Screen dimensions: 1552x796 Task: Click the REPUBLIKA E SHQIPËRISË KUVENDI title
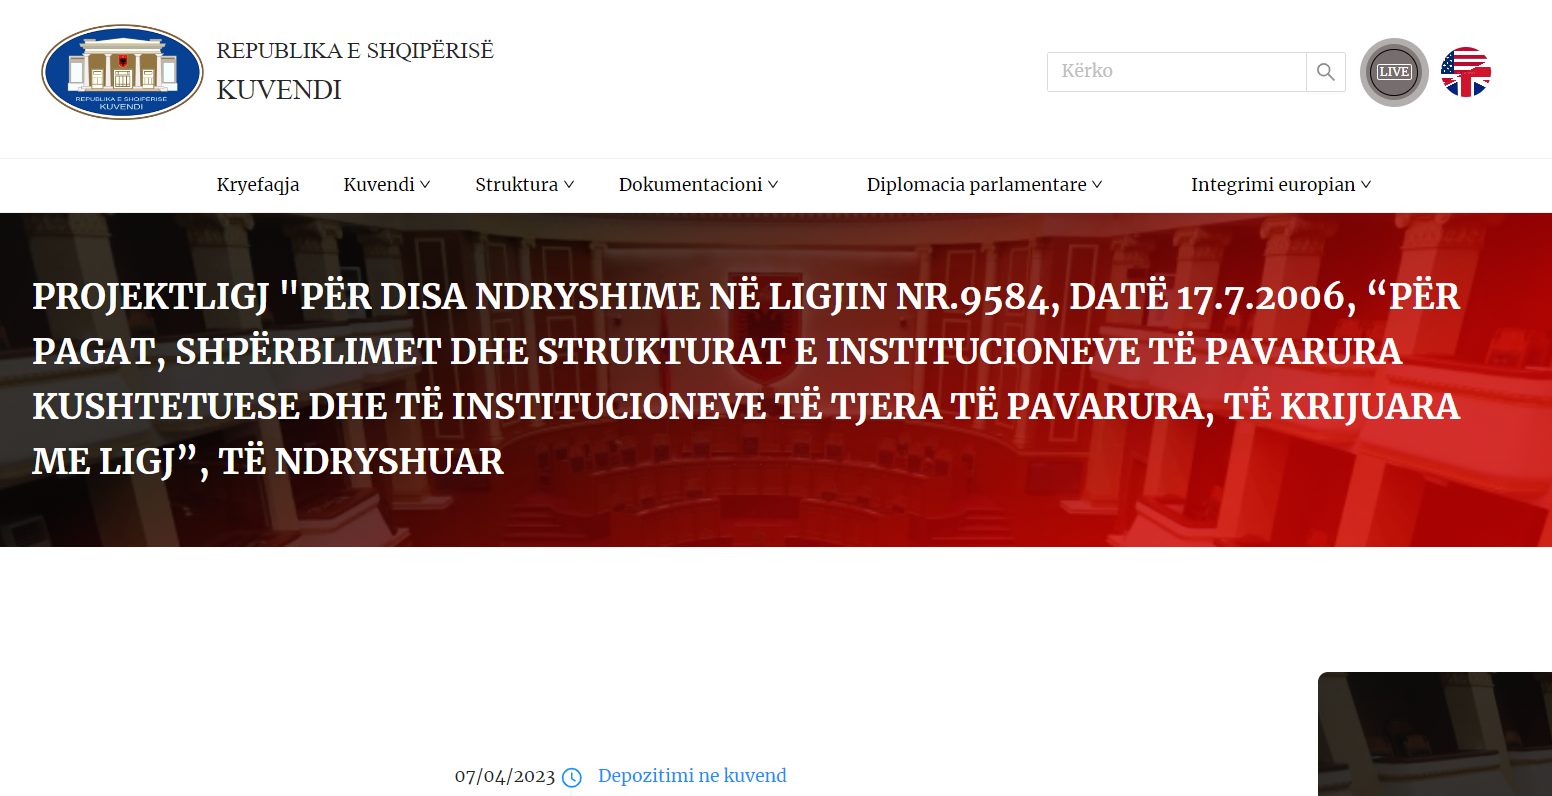[355, 71]
